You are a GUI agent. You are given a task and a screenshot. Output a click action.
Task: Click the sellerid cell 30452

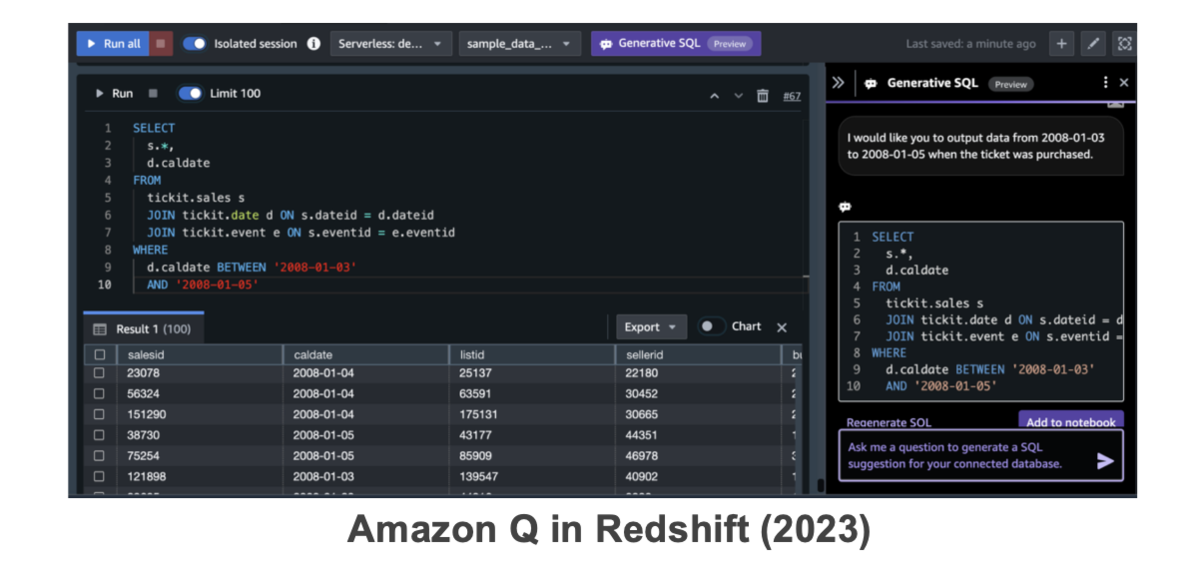point(642,394)
